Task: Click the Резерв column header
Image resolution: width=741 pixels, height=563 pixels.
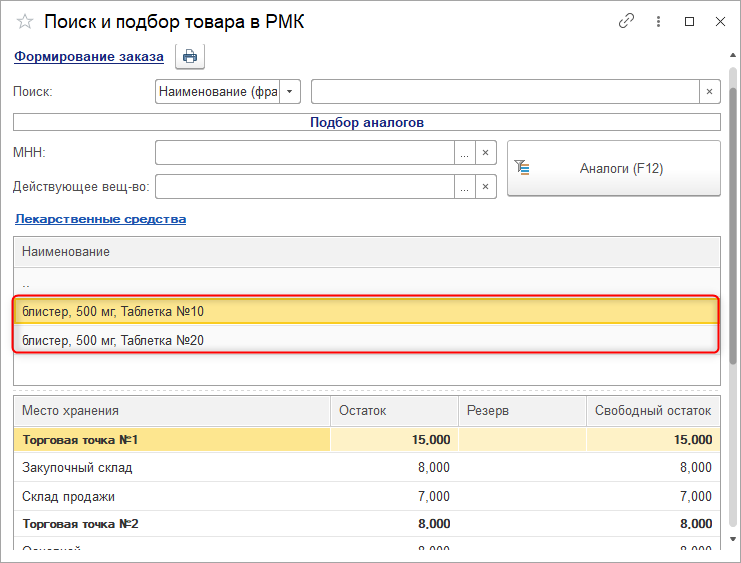Action: pyautogui.click(x=523, y=411)
